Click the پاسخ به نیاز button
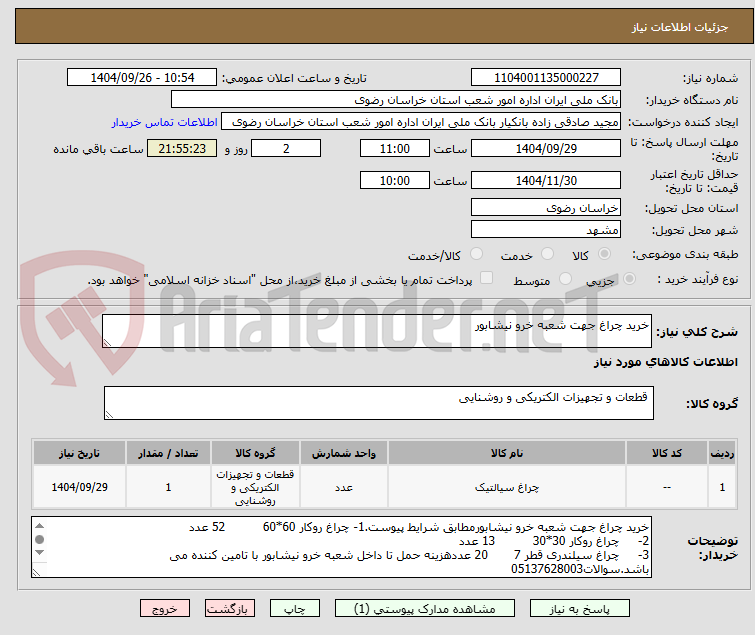The image size is (755, 635). [579, 609]
